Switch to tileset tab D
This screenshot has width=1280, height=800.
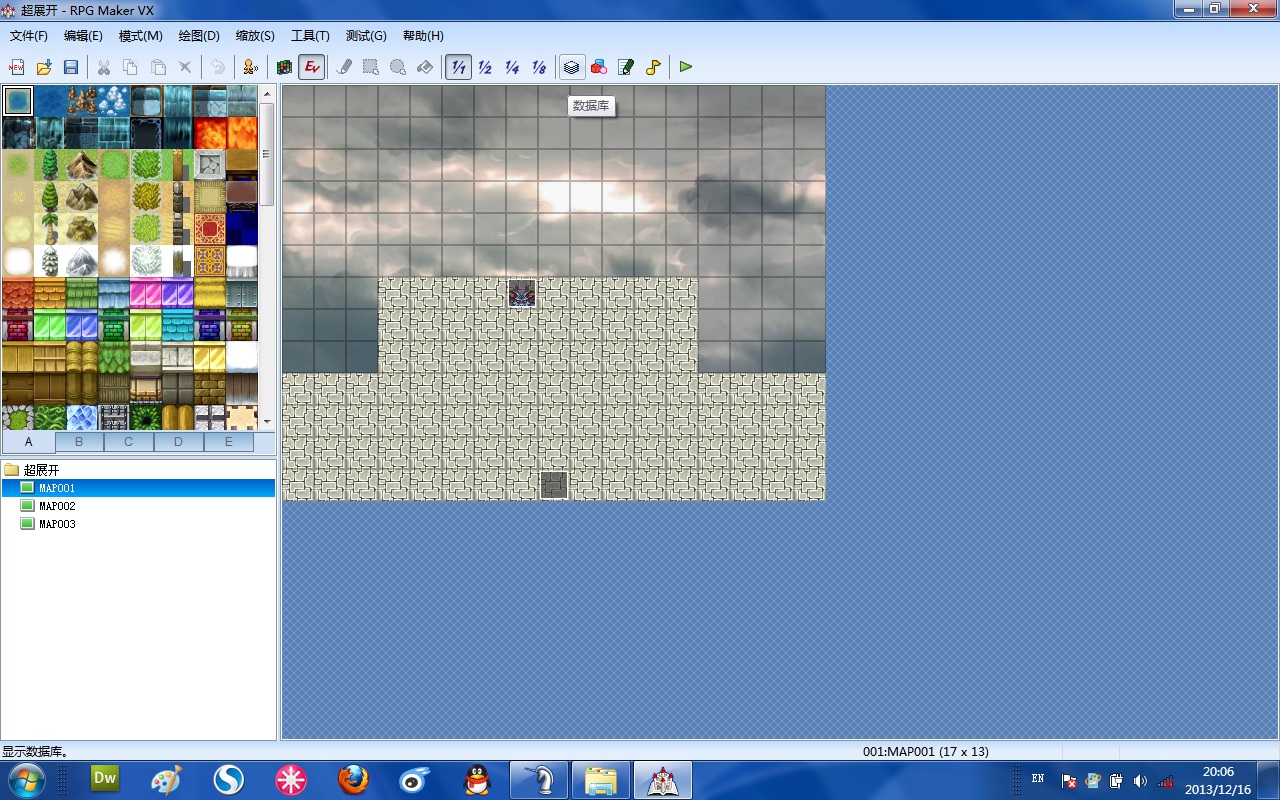pos(178,442)
